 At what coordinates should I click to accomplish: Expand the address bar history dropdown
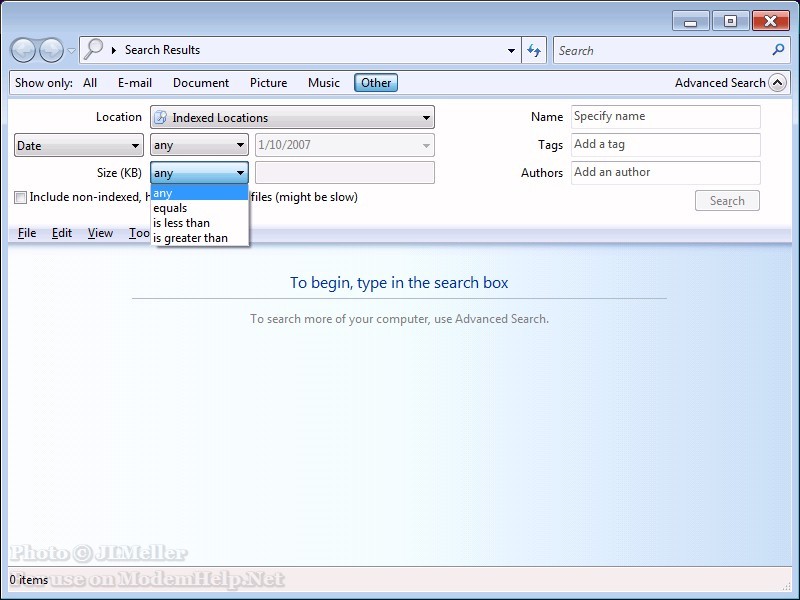(x=511, y=51)
